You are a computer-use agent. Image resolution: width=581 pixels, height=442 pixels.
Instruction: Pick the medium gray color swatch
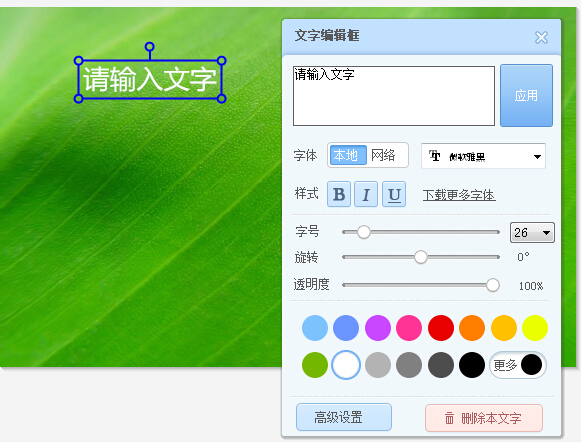(x=409, y=365)
